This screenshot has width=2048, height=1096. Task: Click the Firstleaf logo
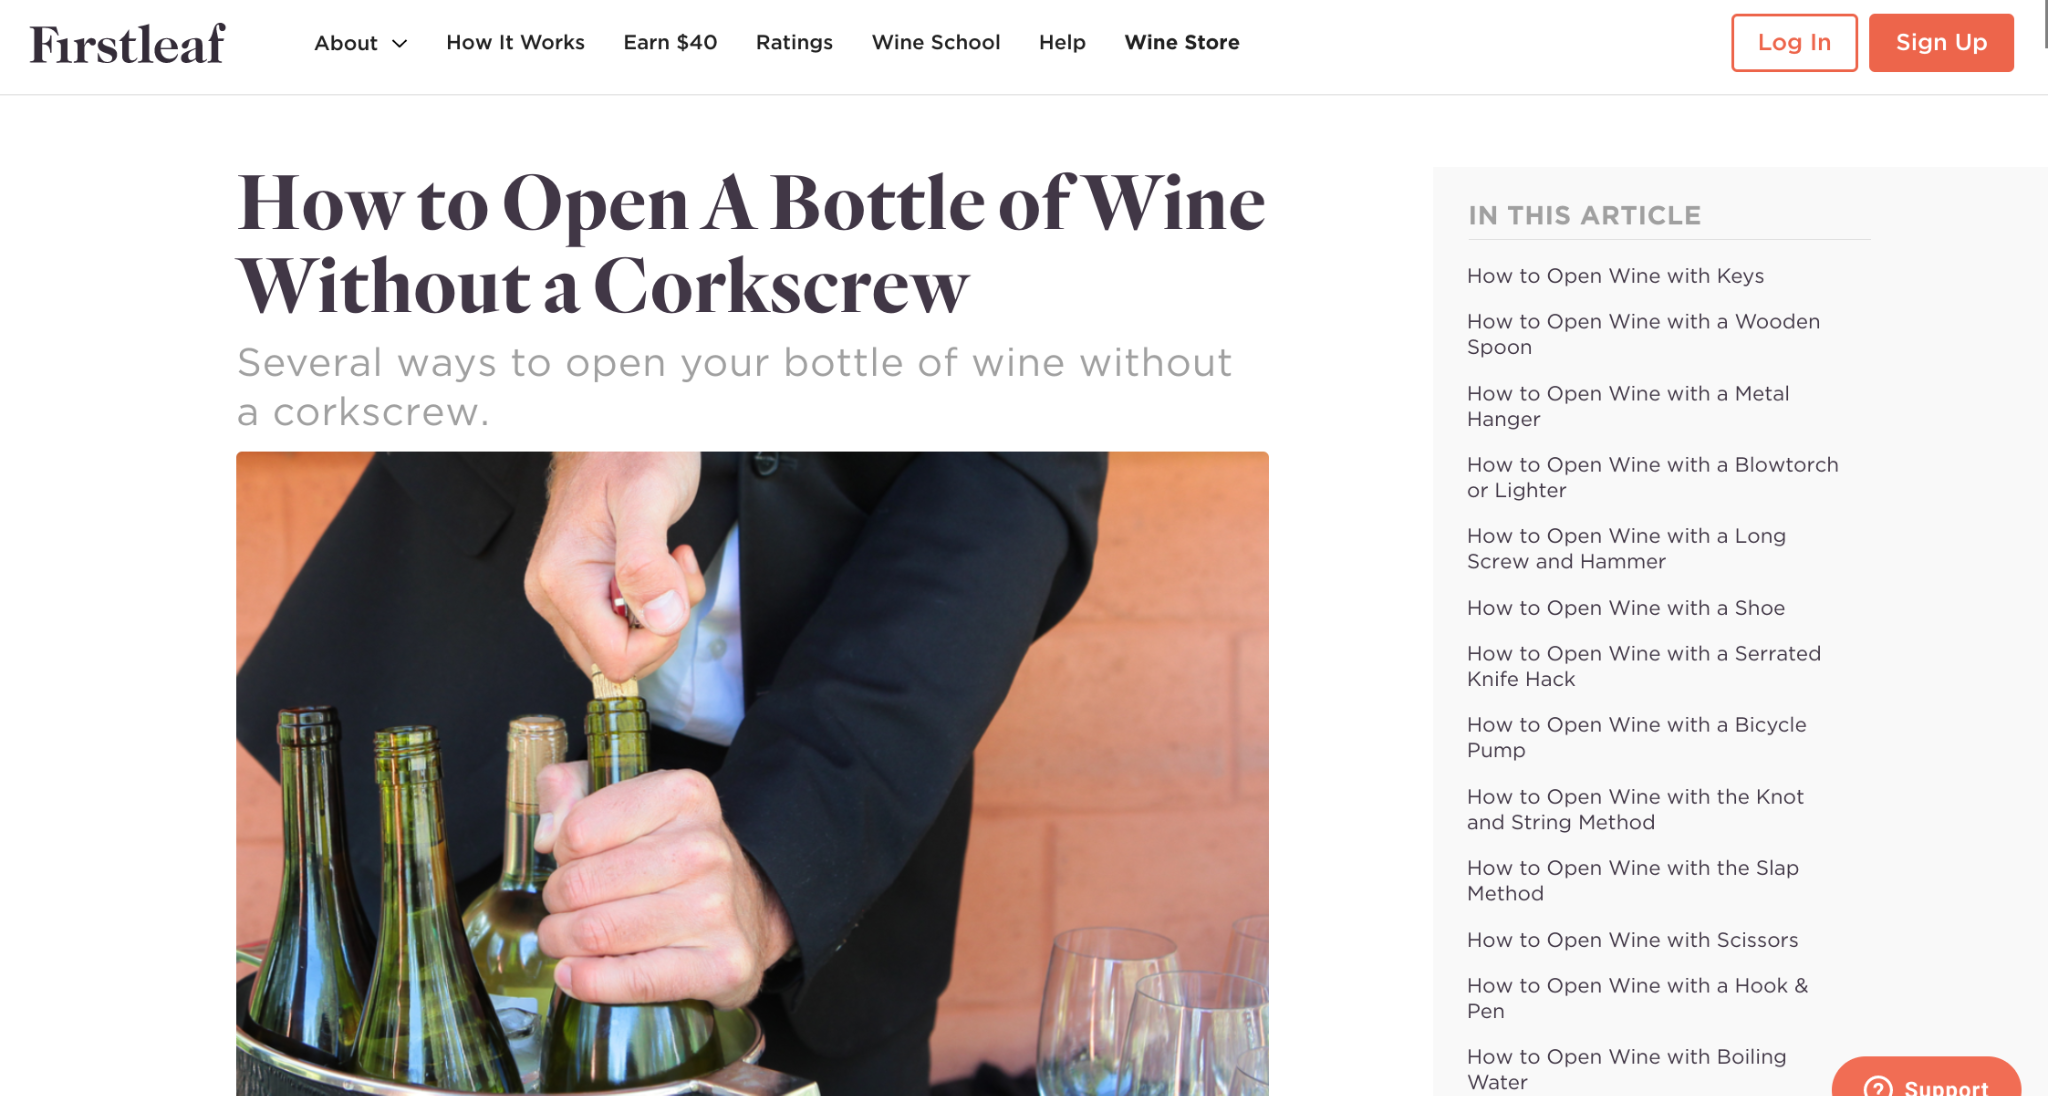point(127,44)
